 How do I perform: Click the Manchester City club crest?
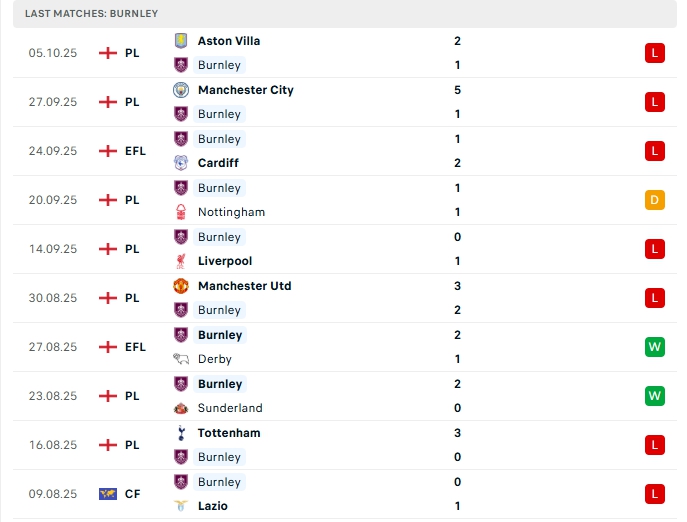[181, 90]
